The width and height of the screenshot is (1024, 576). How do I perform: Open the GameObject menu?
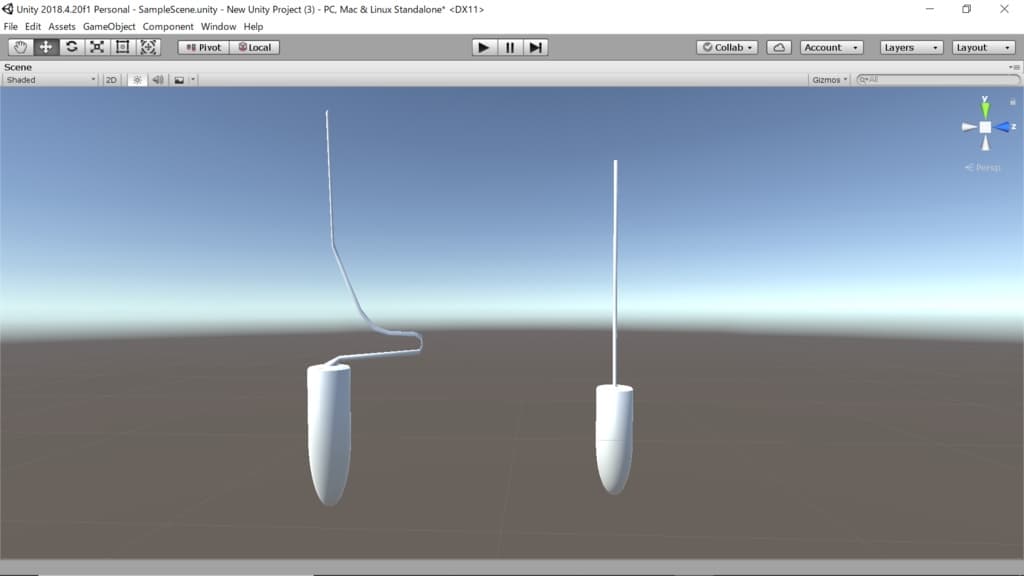pos(109,27)
